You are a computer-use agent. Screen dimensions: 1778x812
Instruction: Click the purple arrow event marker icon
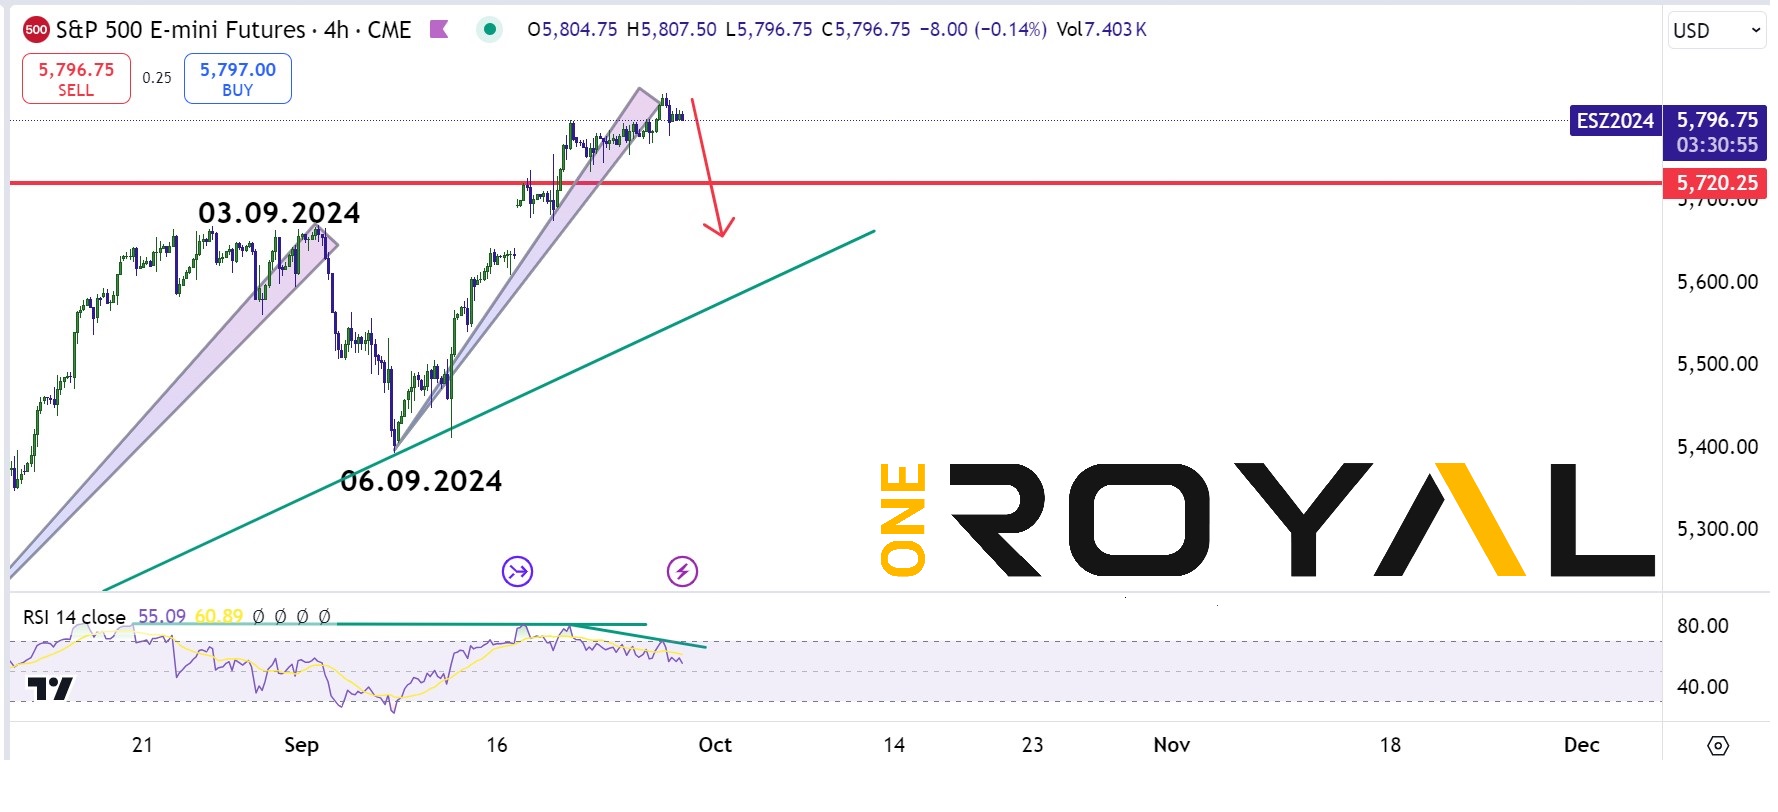pyautogui.click(x=517, y=572)
